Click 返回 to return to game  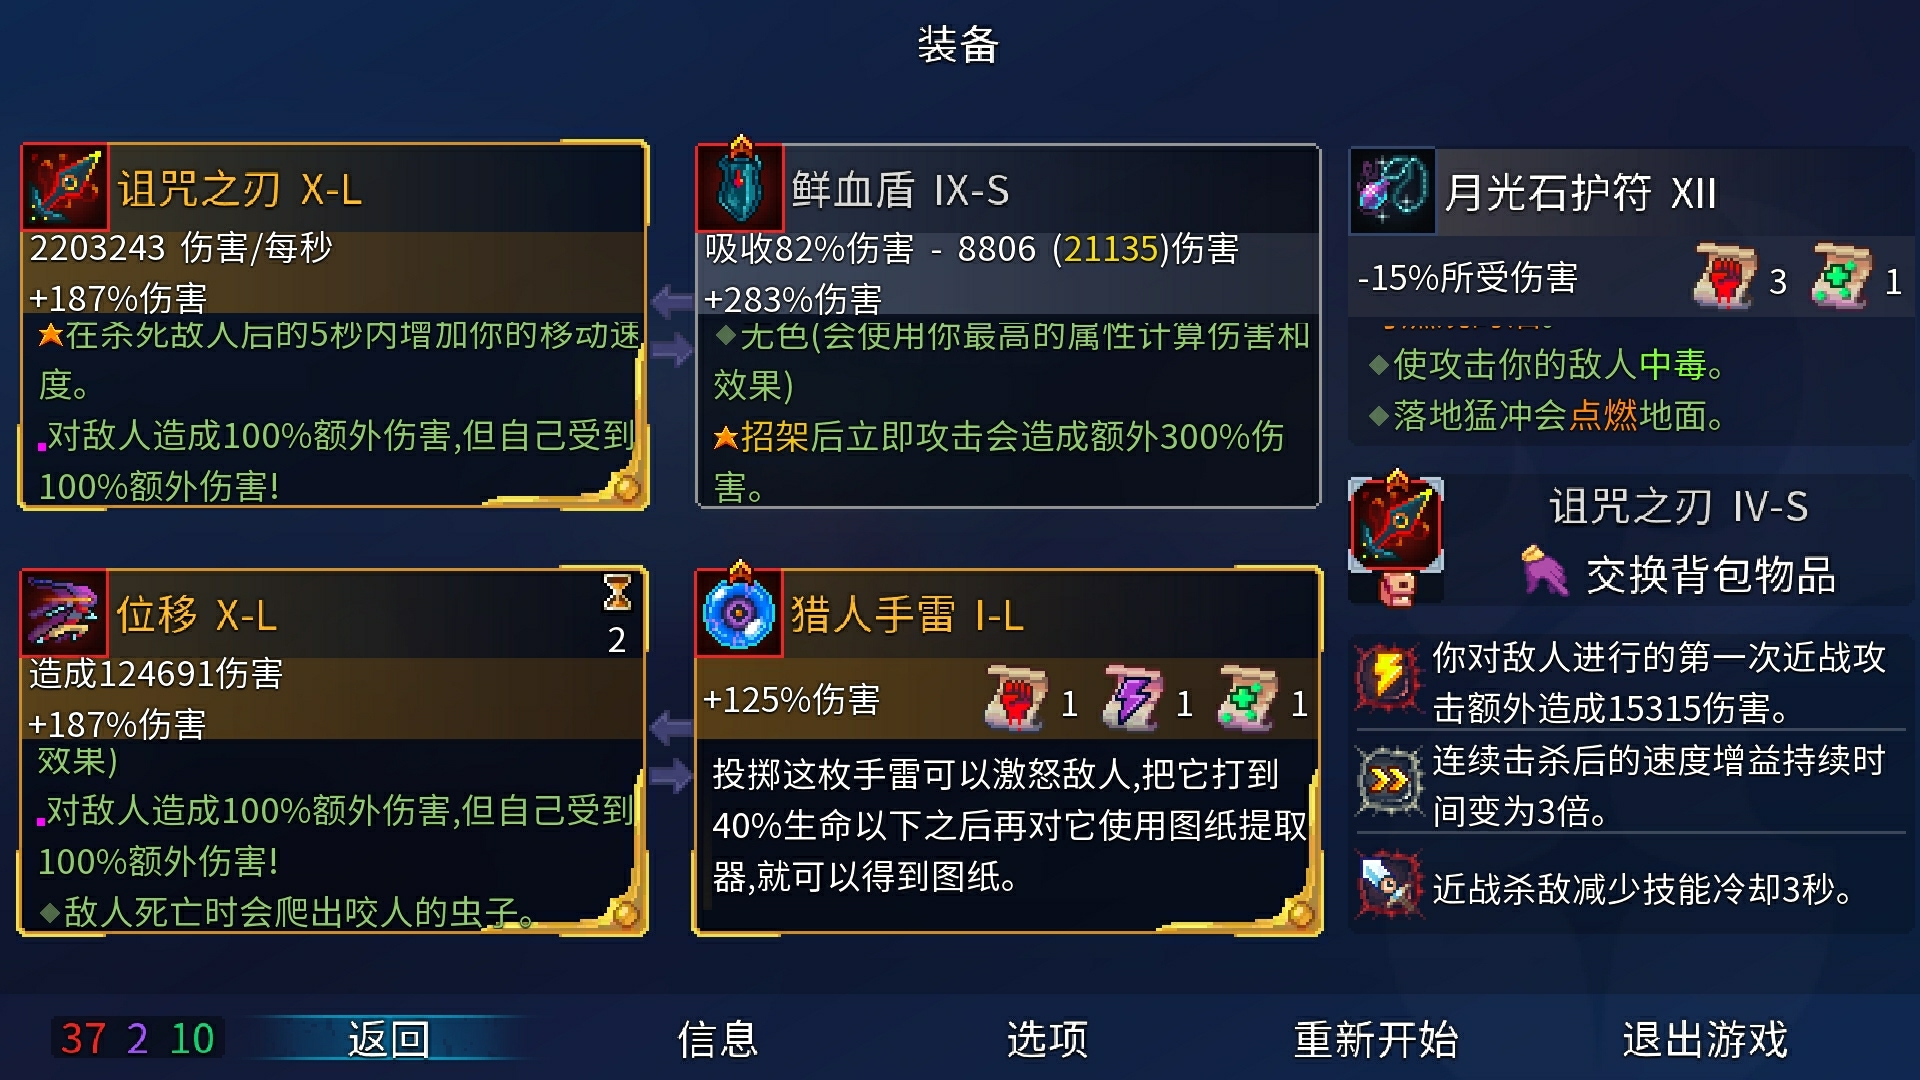tap(389, 1039)
